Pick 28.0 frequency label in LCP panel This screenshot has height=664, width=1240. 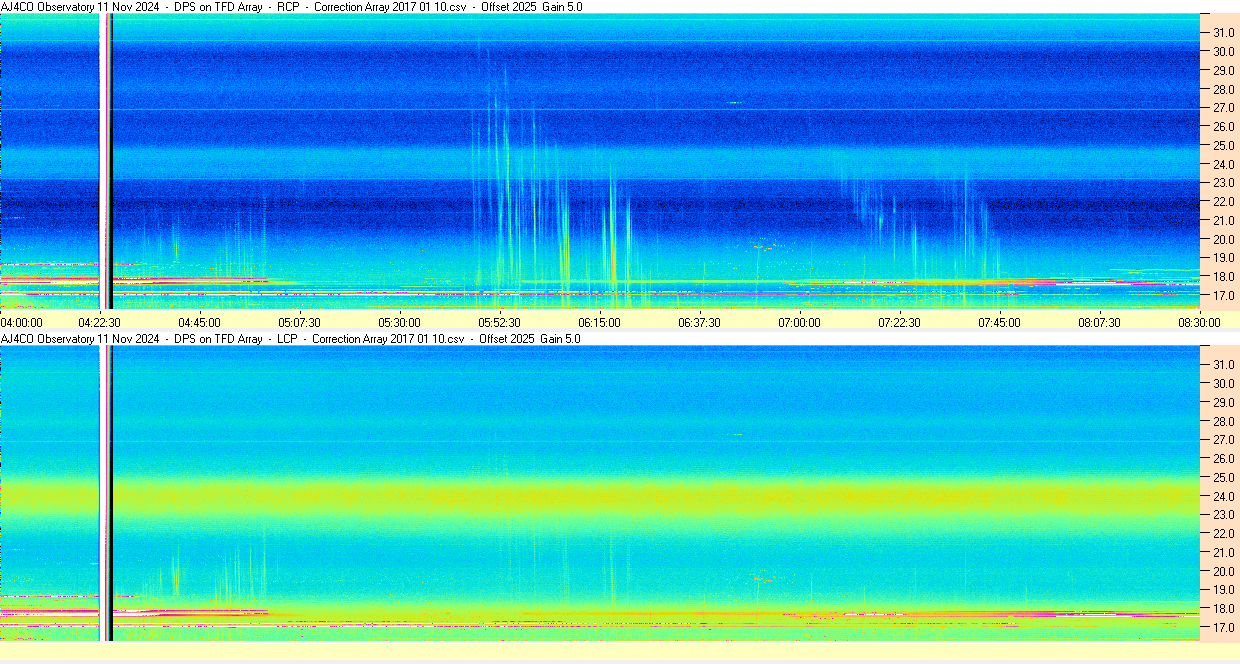point(1224,421)
